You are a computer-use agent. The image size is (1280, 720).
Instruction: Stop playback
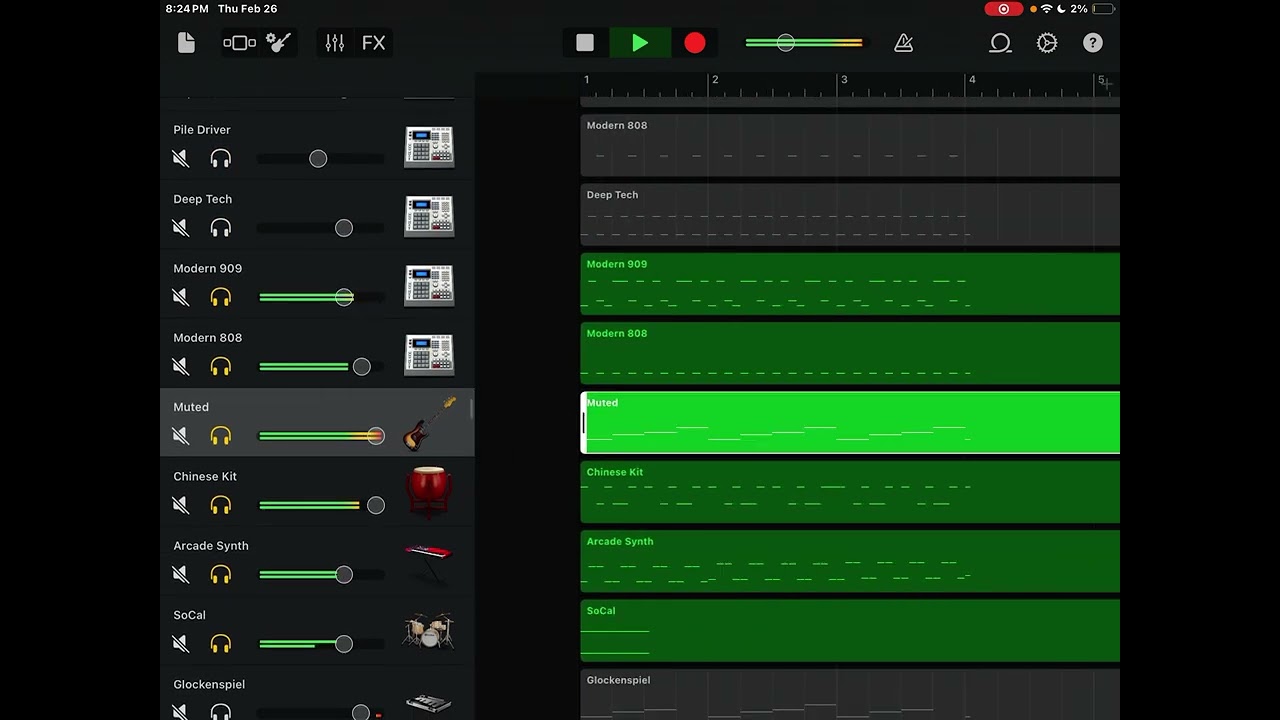point(585,43)
